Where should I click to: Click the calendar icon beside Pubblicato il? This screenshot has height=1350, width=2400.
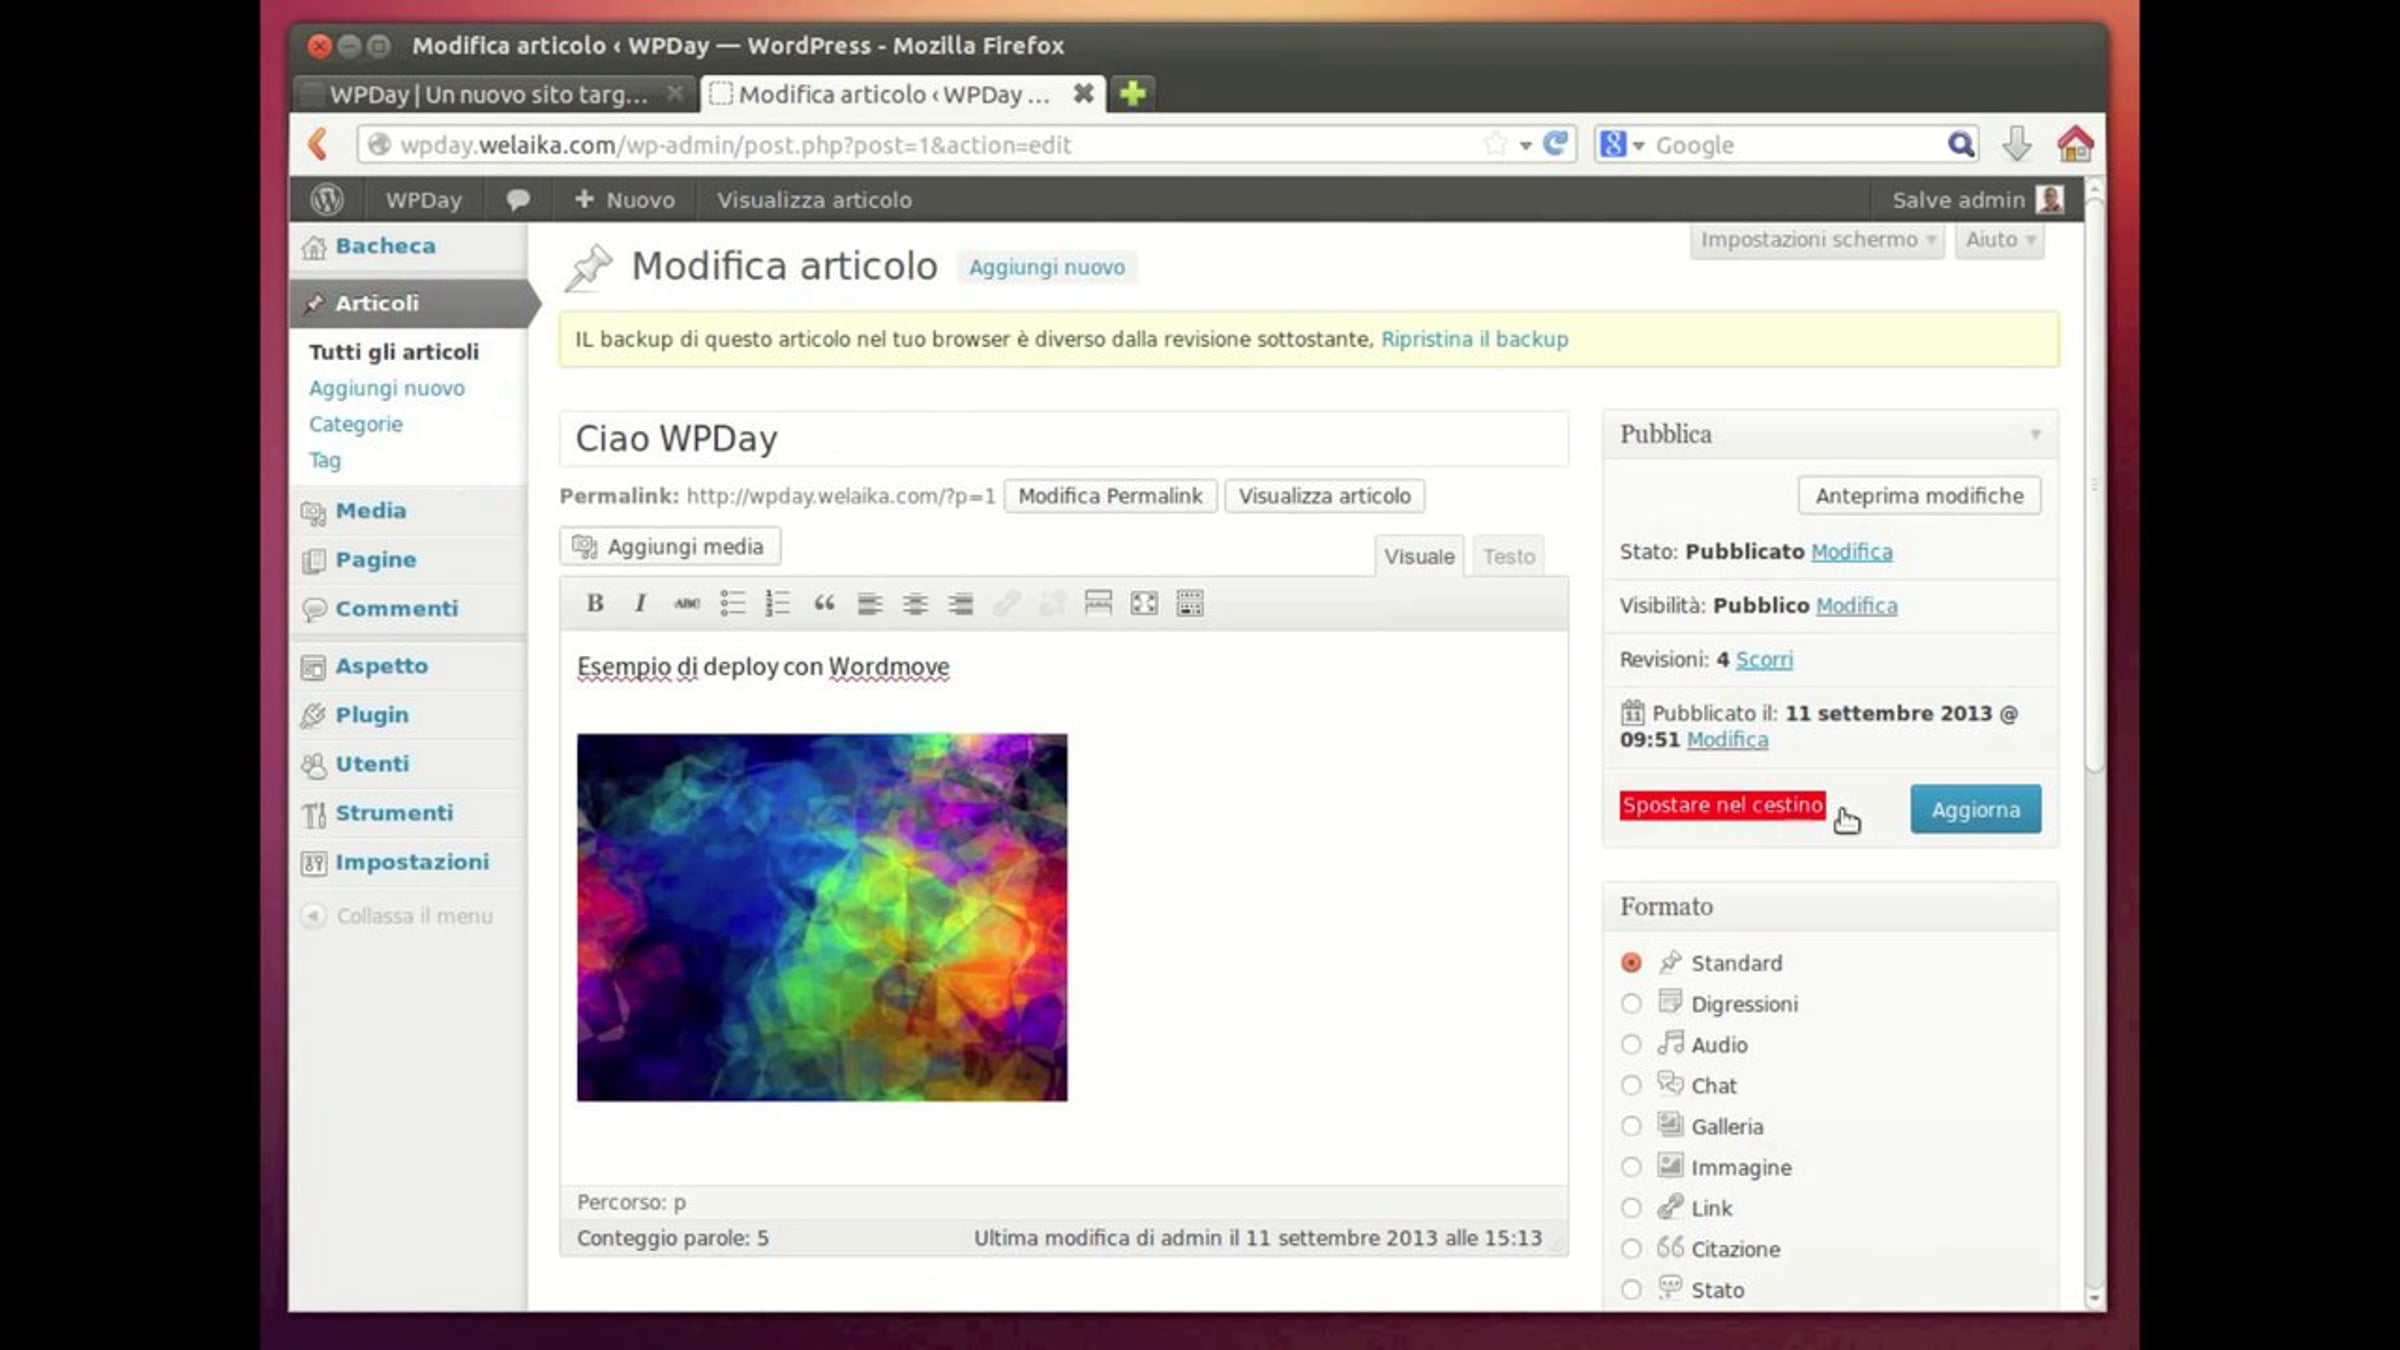1632,713
